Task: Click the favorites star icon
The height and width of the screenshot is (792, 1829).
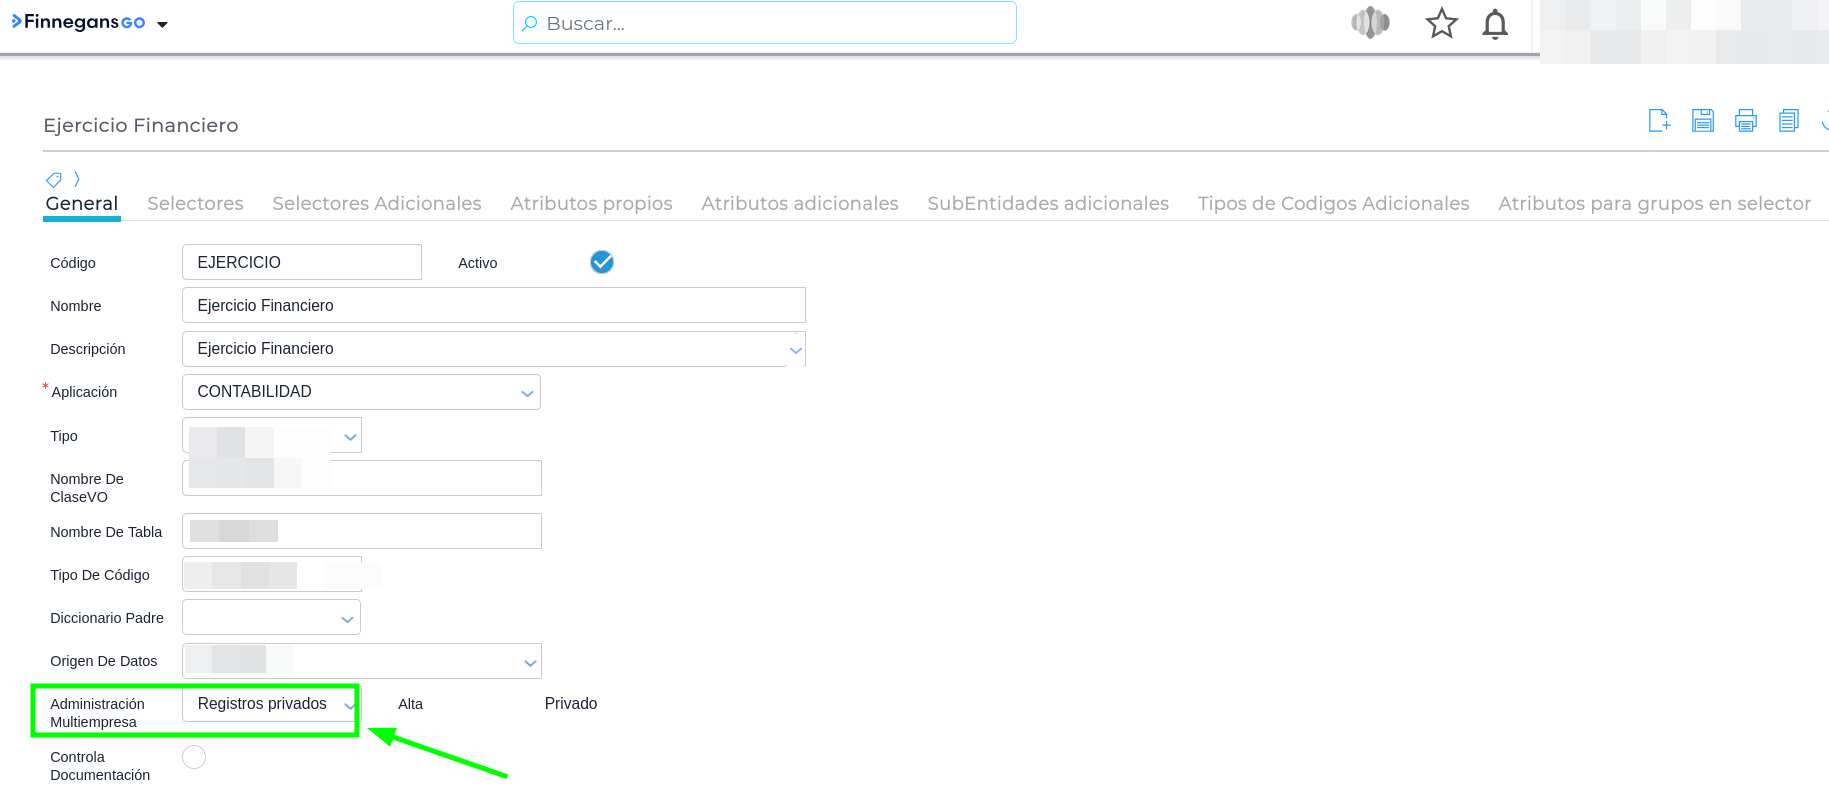Action: (1441, 23)
